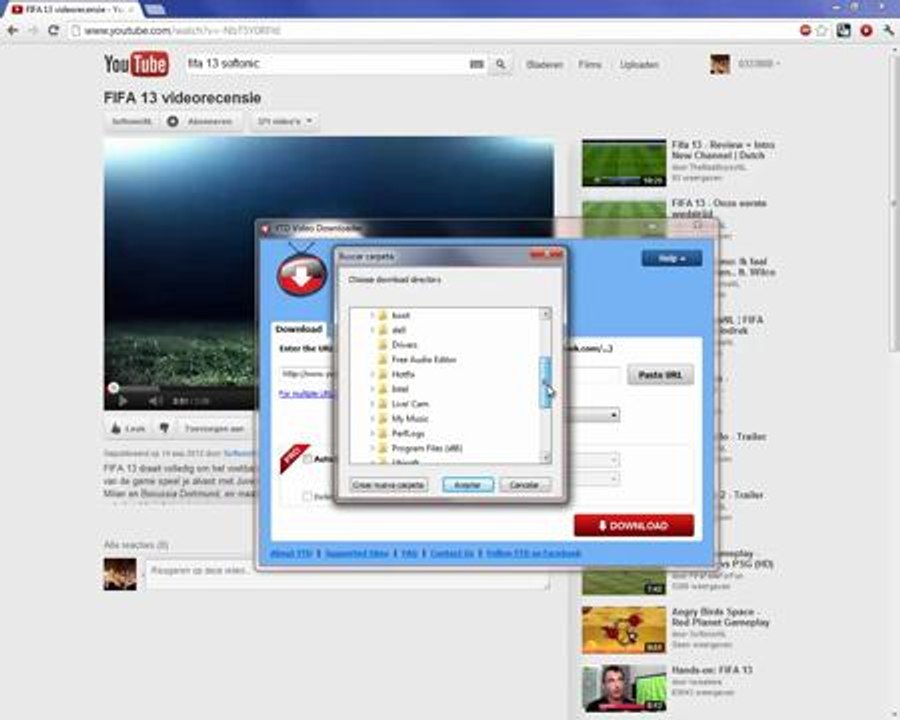The height and width of the screenshot is (720, 900).
Task: Open the Chrome wrench menu
Action: pos(888,30)
